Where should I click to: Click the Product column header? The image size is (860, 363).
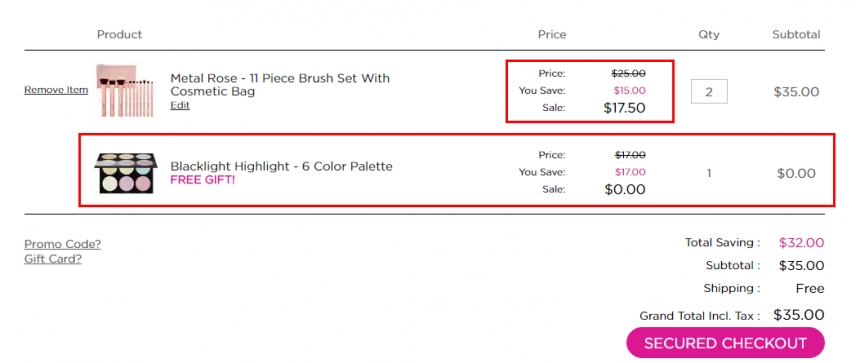[120, 35]
